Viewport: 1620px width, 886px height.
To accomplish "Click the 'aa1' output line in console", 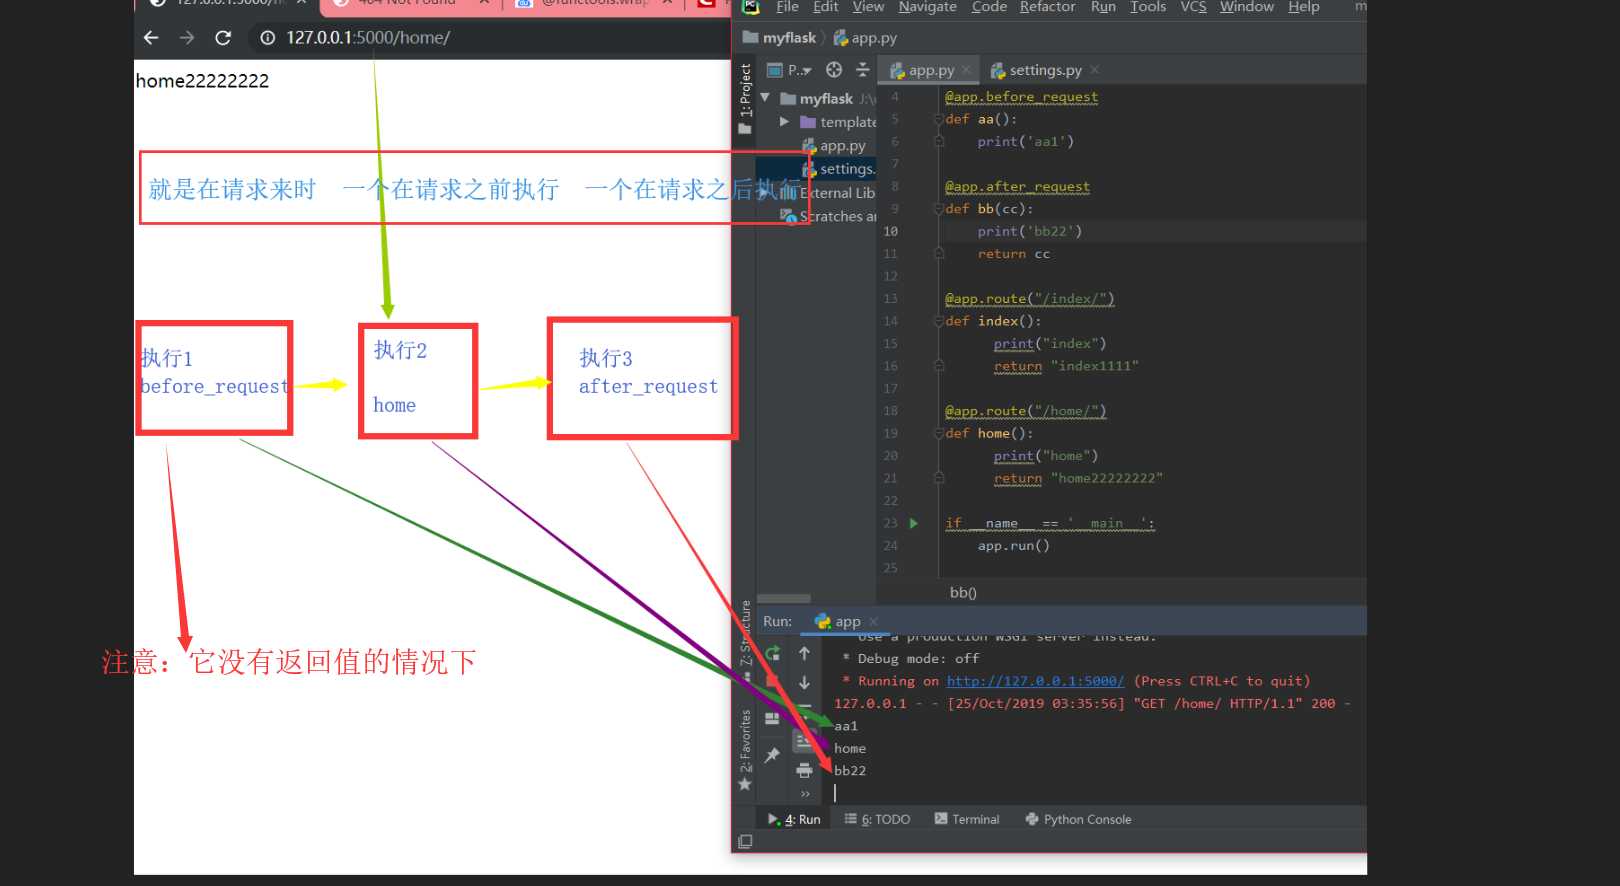I will (846, 726).
